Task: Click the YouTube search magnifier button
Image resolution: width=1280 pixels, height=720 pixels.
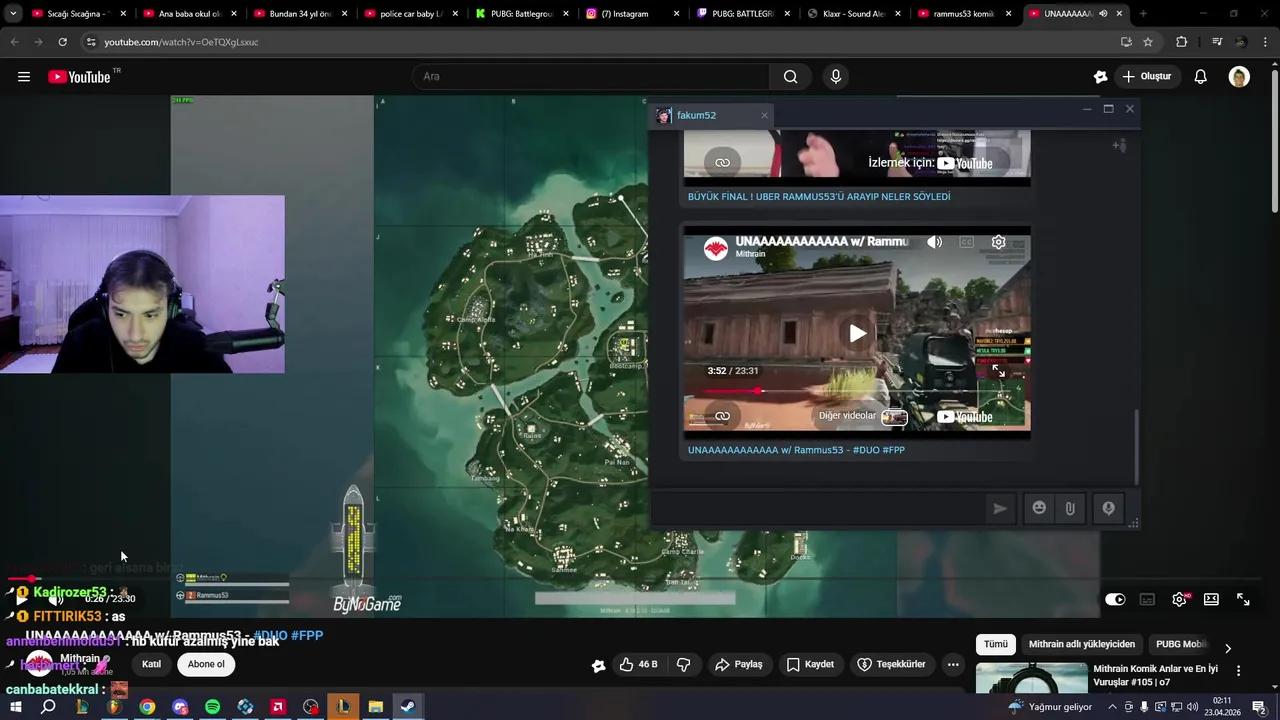Action: coord(790,76)
